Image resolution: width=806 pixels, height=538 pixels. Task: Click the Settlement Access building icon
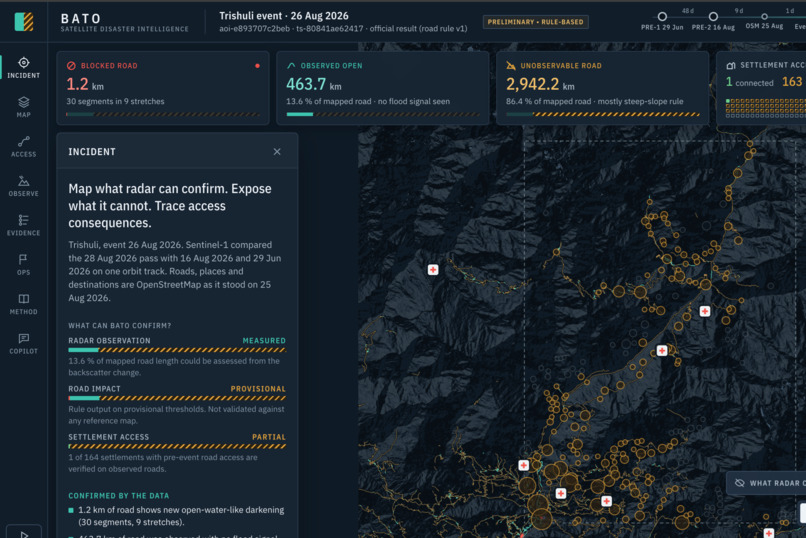[730, 66]
